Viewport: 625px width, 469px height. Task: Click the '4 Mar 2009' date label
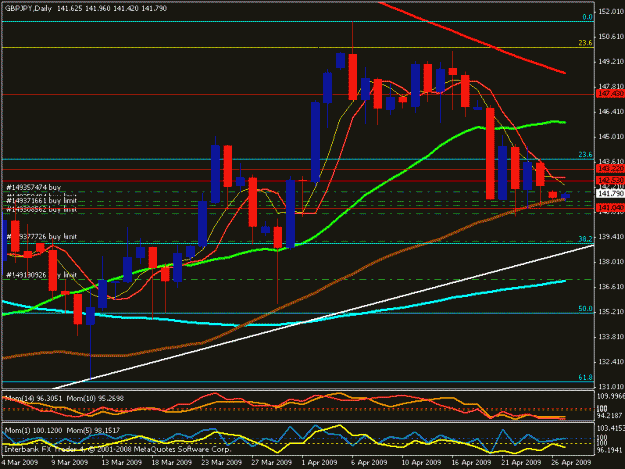point(20,462)
